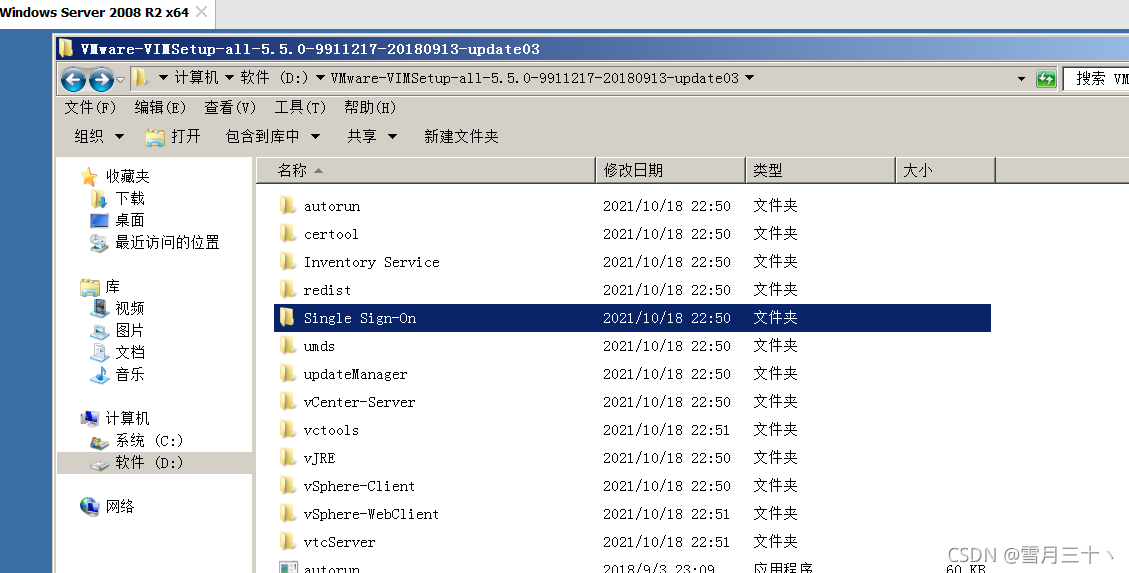This screenshot has height=573, width=1129.
Task: Open the 工具(T) menu
Action: 300,107
